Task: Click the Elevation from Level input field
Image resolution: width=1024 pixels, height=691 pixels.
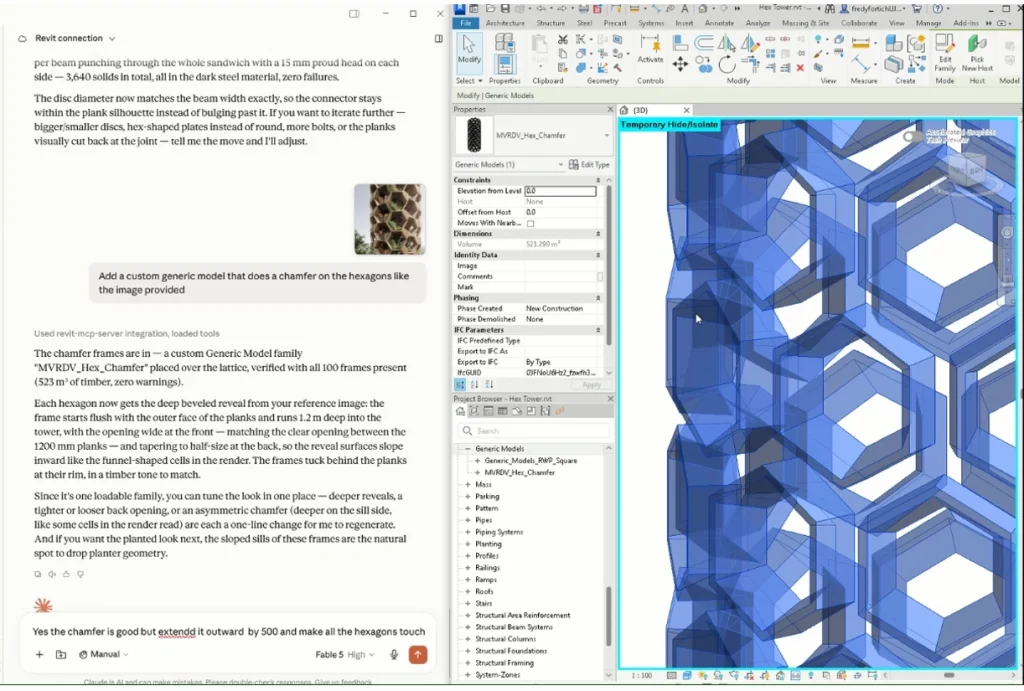Action: (x=560, y=191)
